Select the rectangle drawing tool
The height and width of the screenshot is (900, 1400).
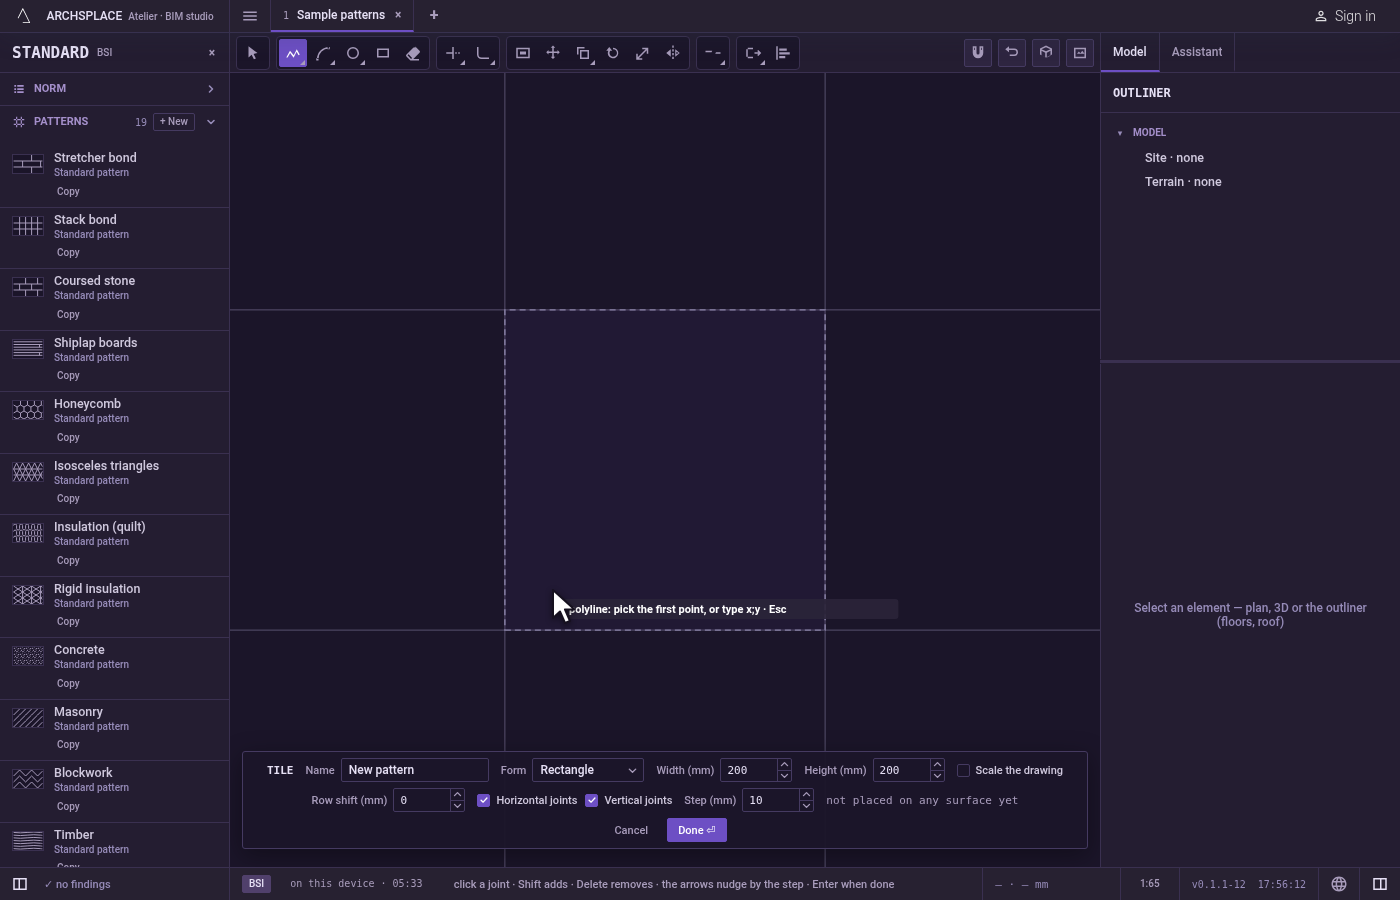(383, 53)
